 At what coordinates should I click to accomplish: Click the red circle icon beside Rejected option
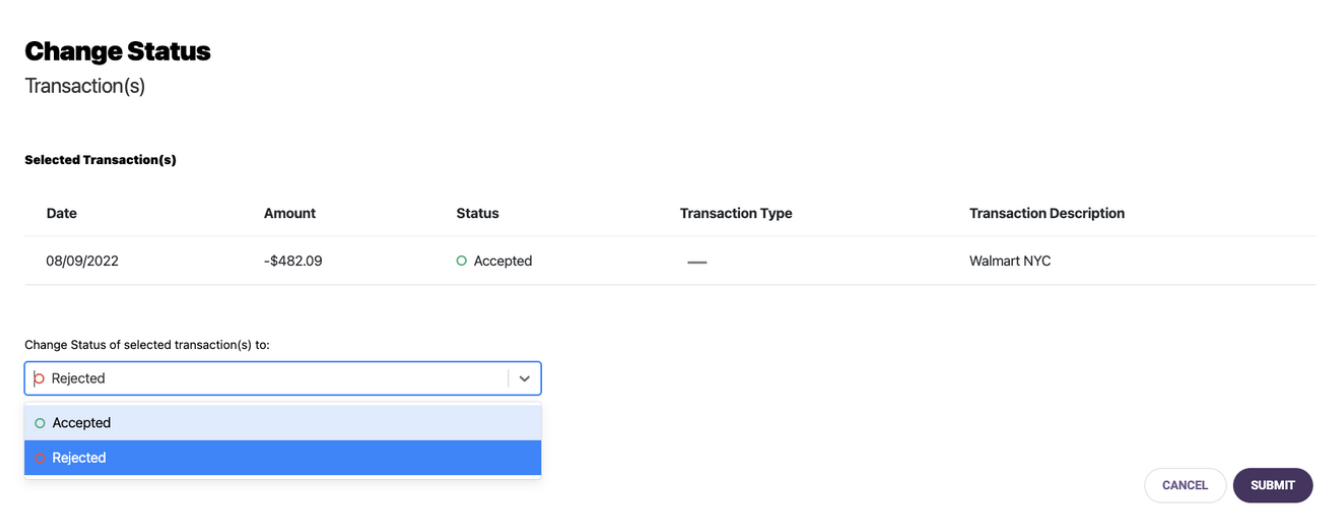40,458
